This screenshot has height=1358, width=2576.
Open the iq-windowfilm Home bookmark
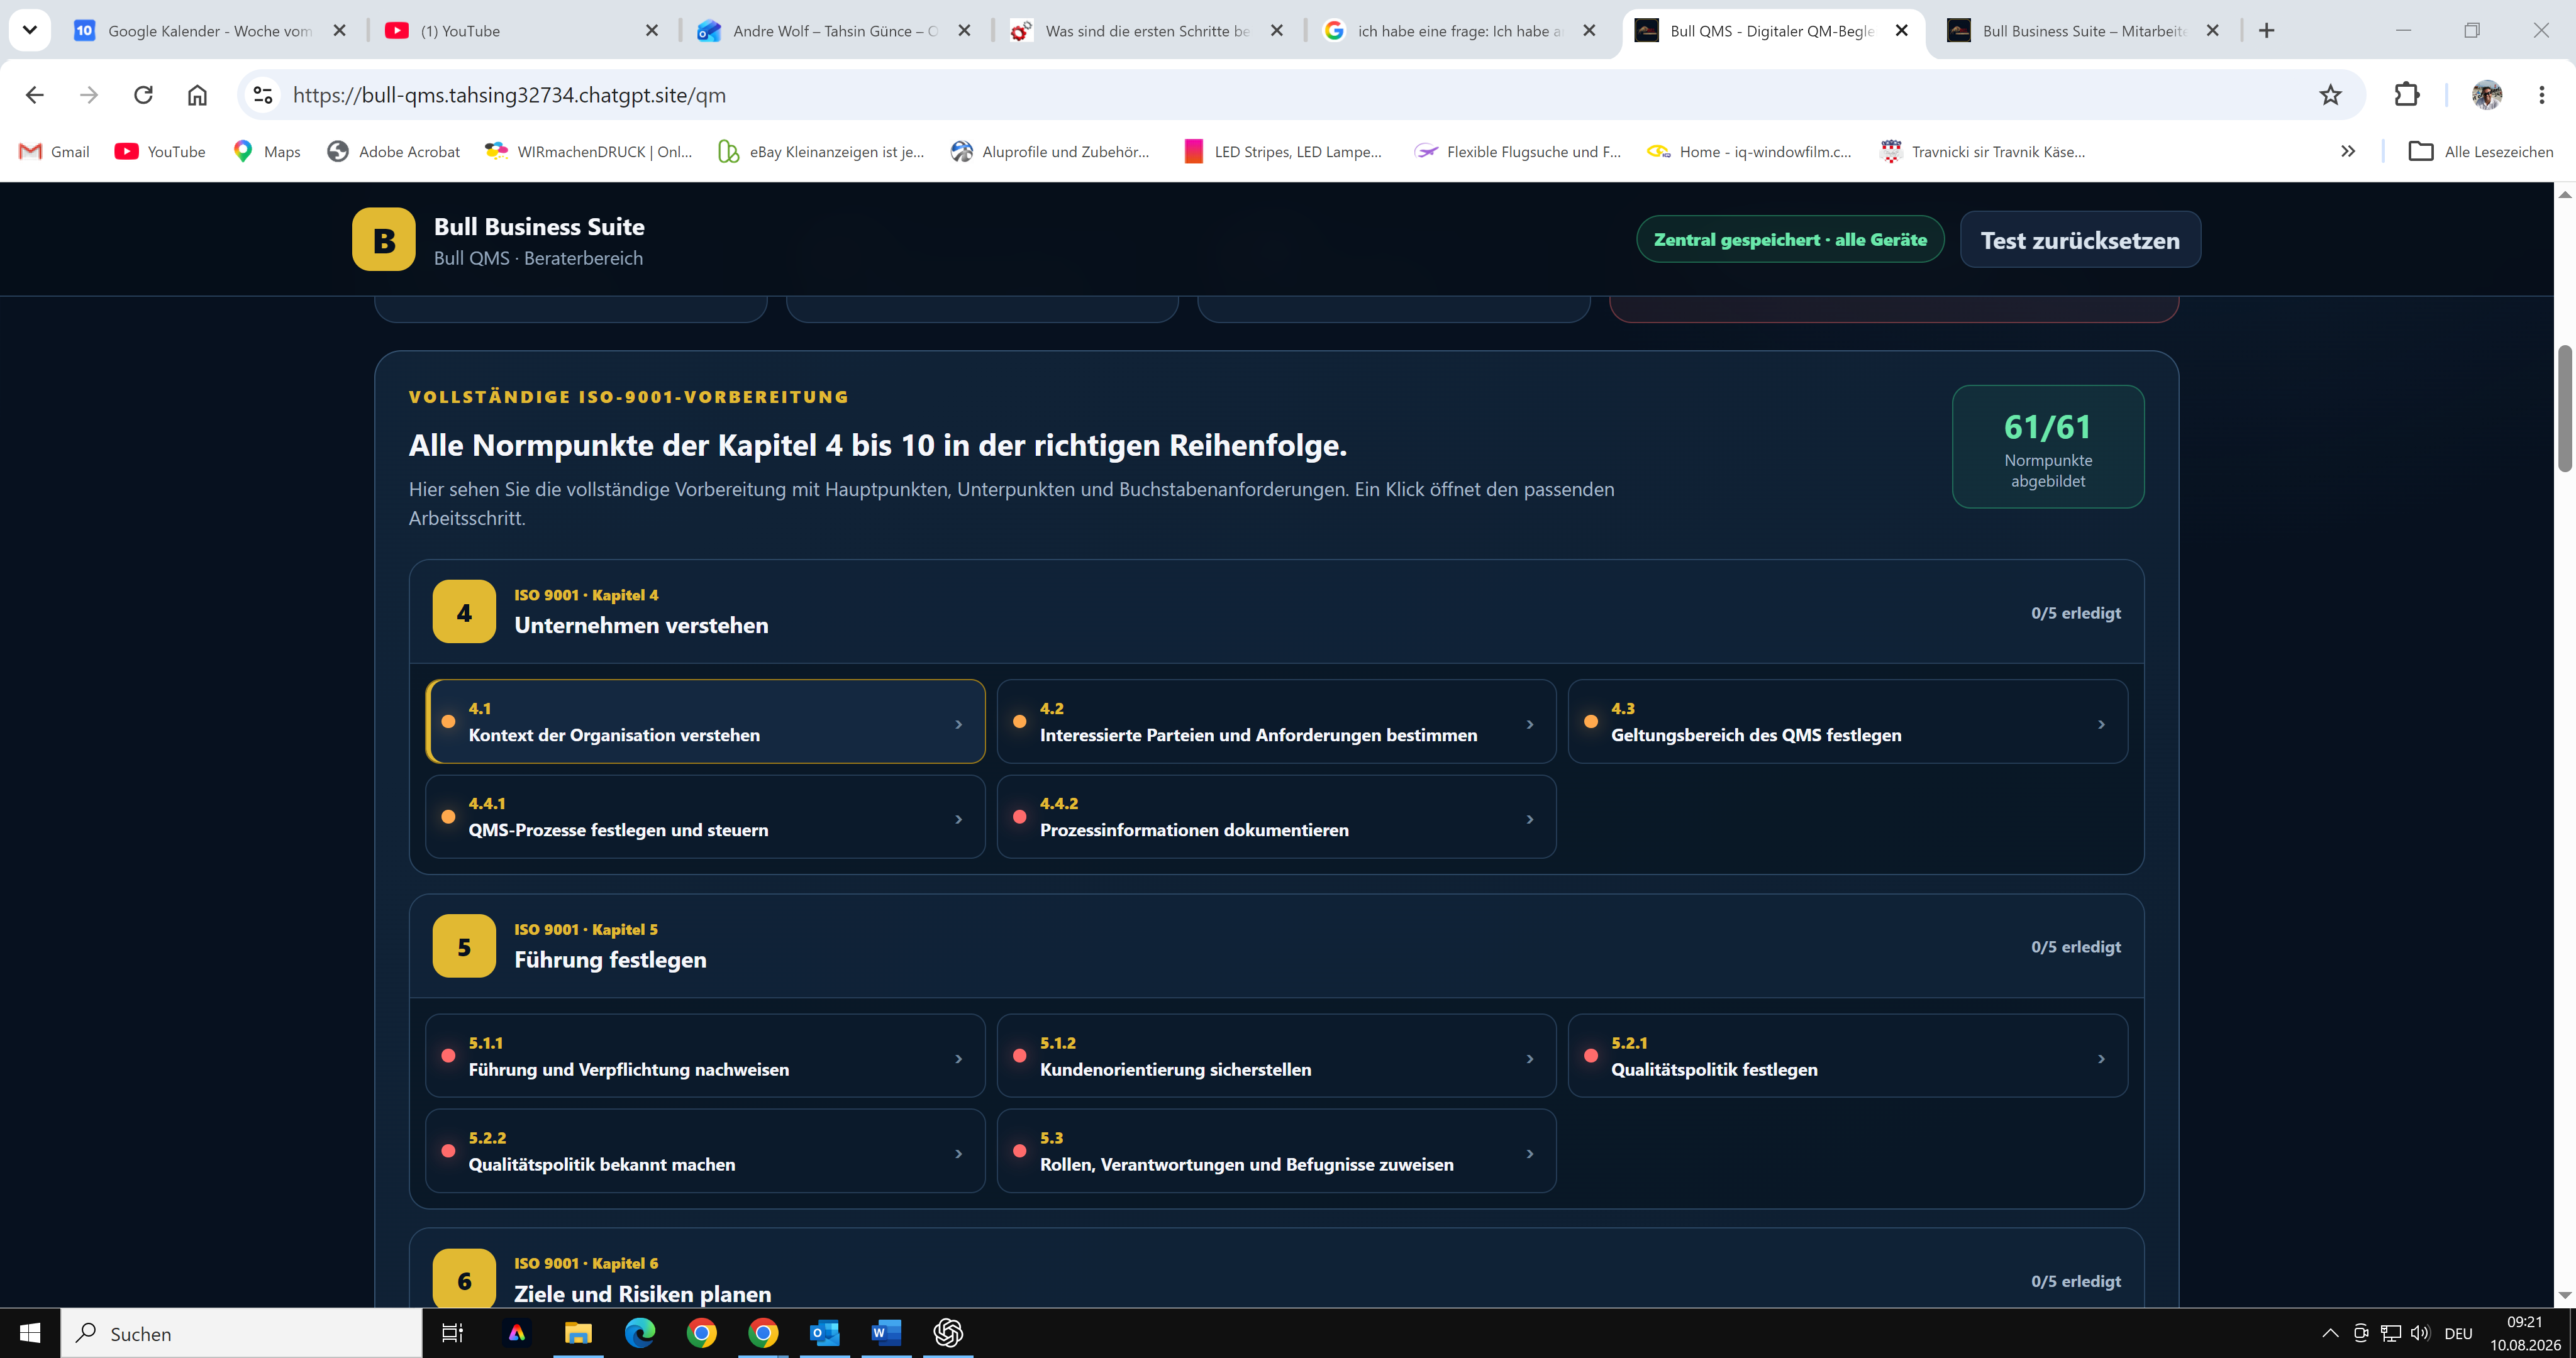[1749, 151]
